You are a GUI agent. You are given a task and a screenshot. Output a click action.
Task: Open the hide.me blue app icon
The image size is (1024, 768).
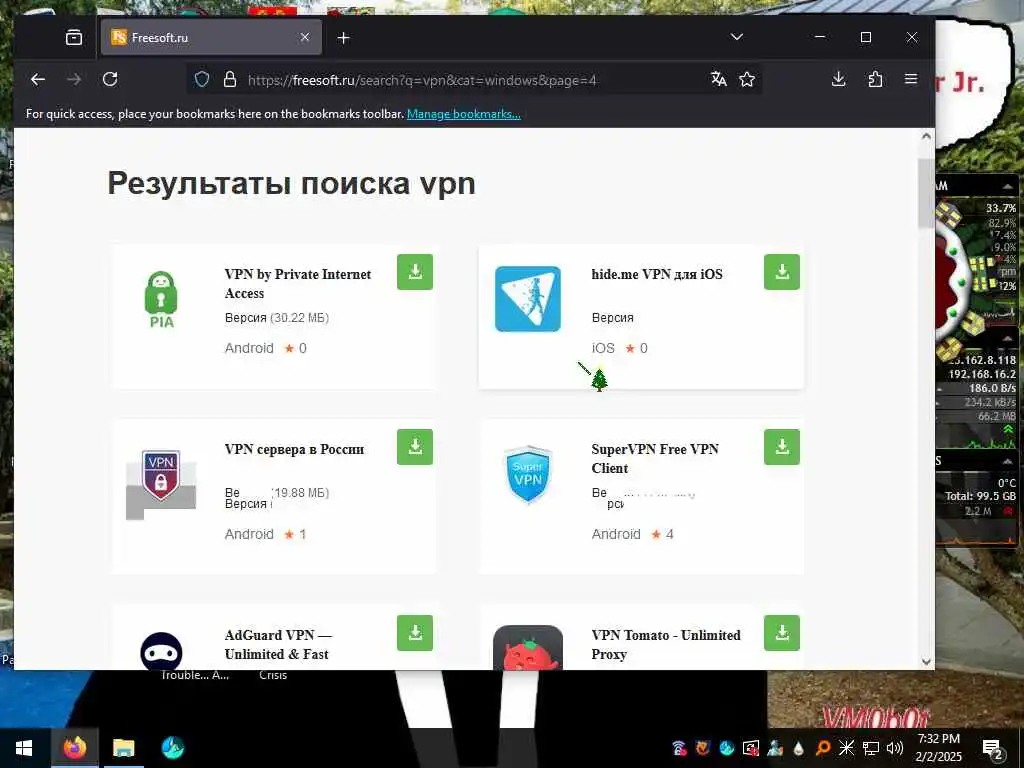point(528,299)
